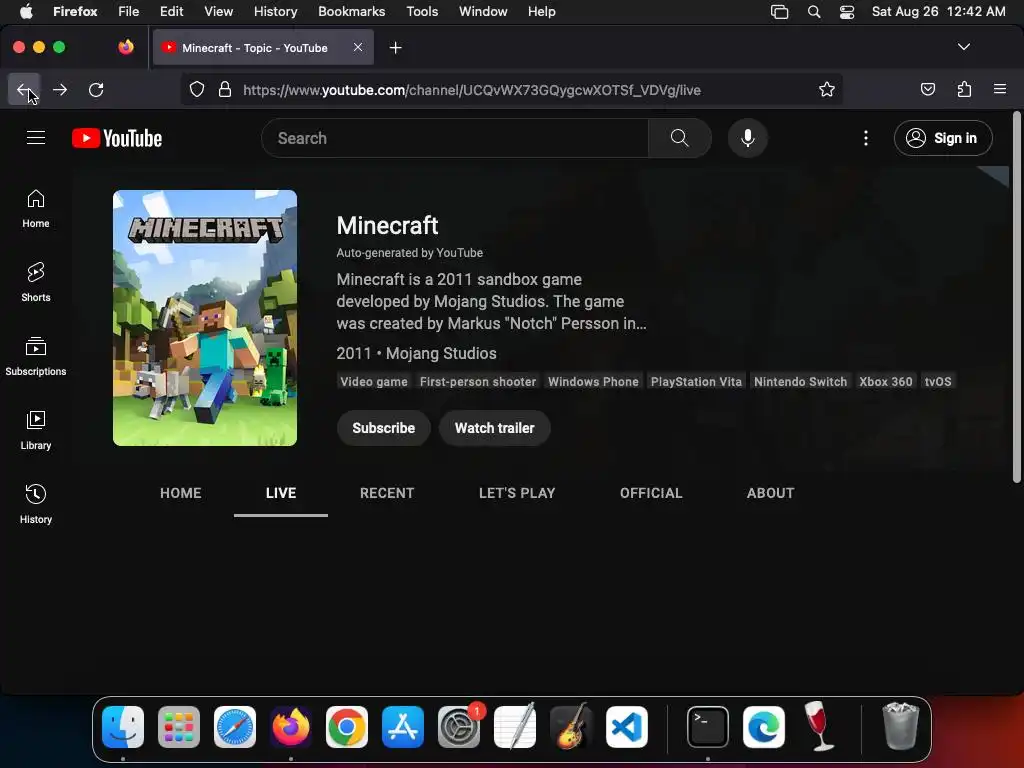Click the First-person shooter tag
This screenshot has height=768, width=1024.
(x=477, y=381)
